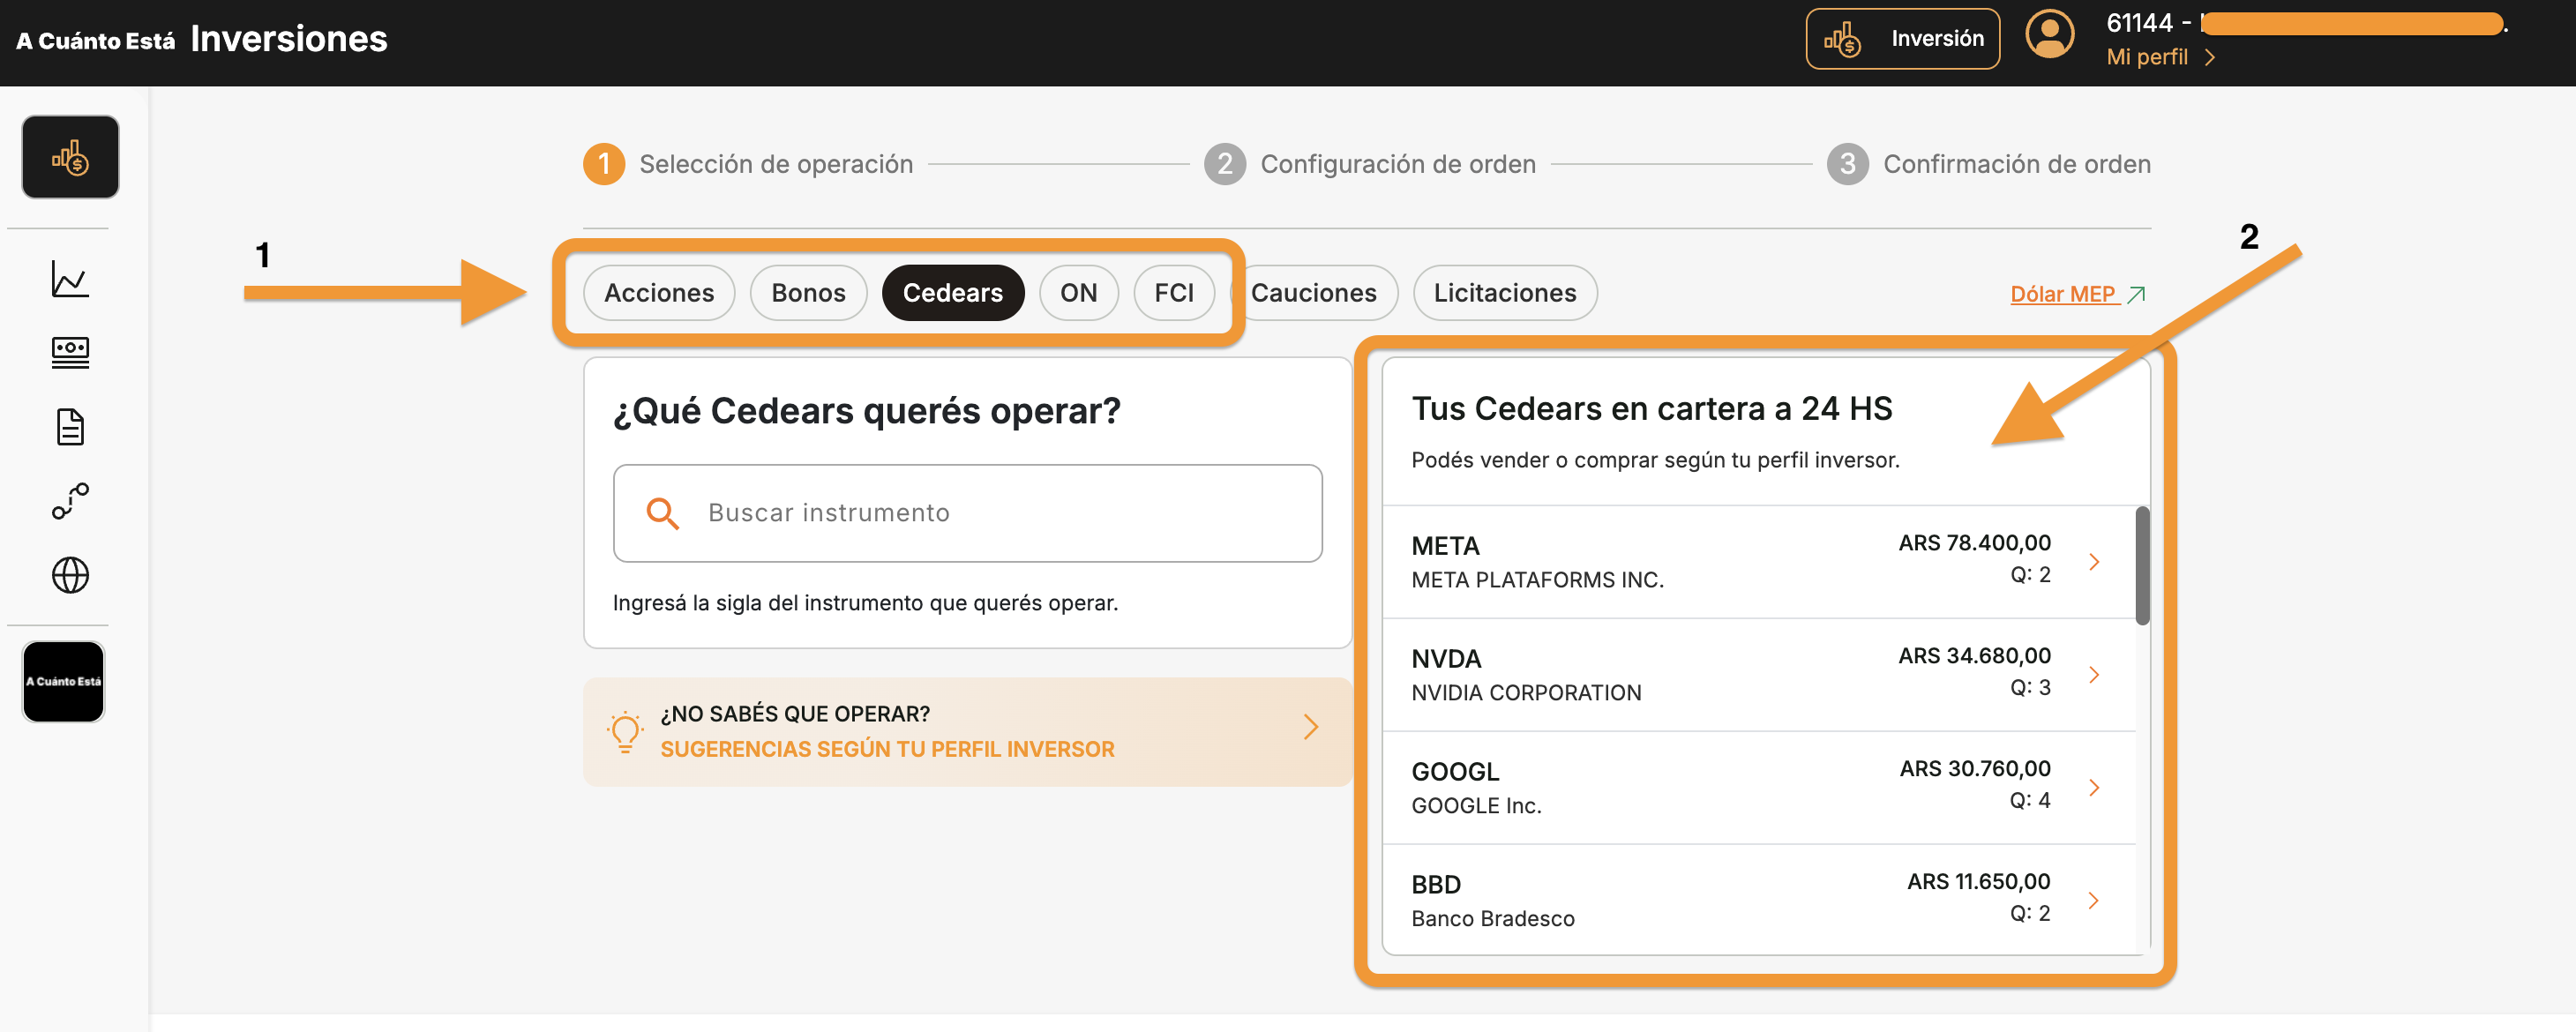Enable the ON instrument filter
This screenshot has height=1032, width=2576.
tap(1079, 292)
